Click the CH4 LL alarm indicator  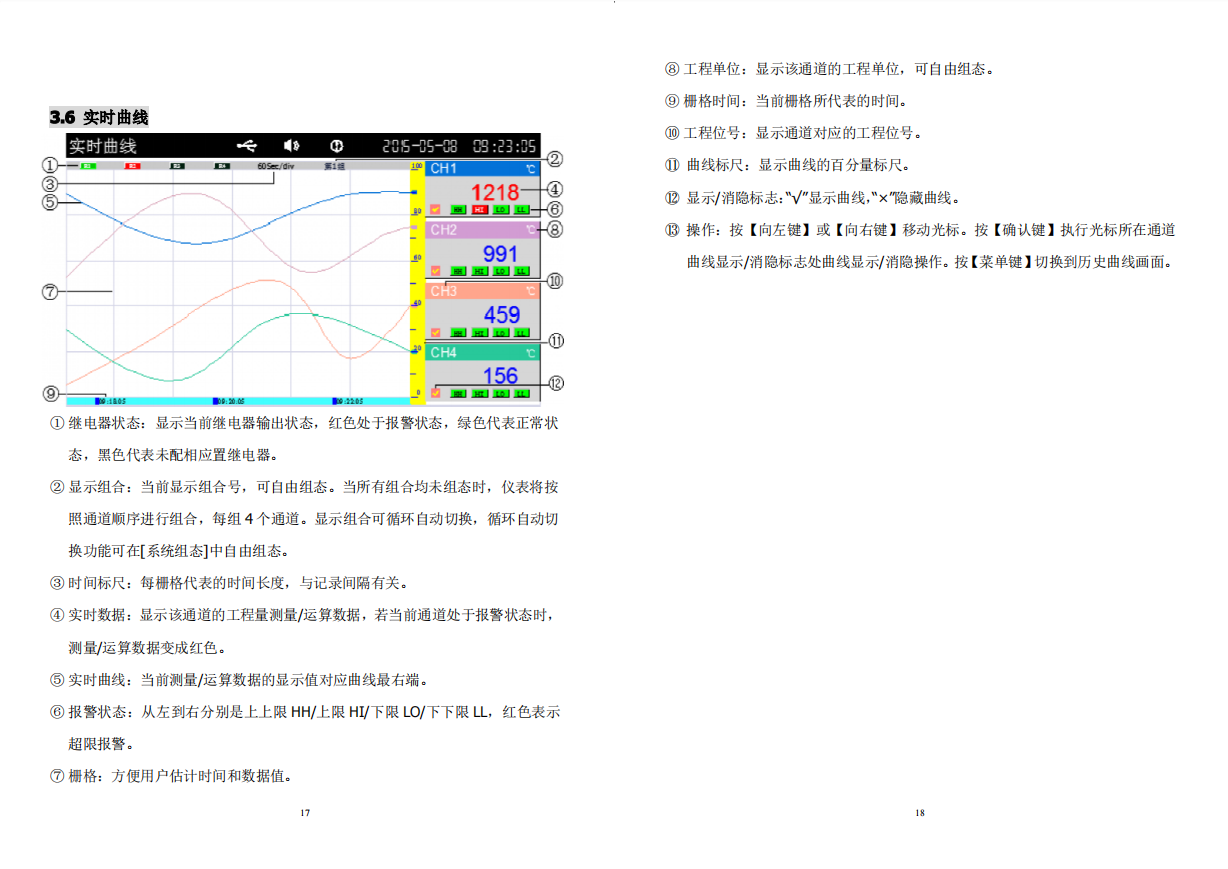[x=521, y=393]
